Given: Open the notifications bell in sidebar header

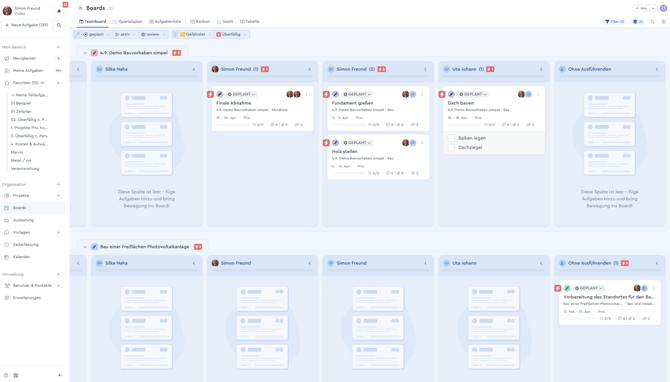Looking at the screenshot, I should tap(59, 11).
